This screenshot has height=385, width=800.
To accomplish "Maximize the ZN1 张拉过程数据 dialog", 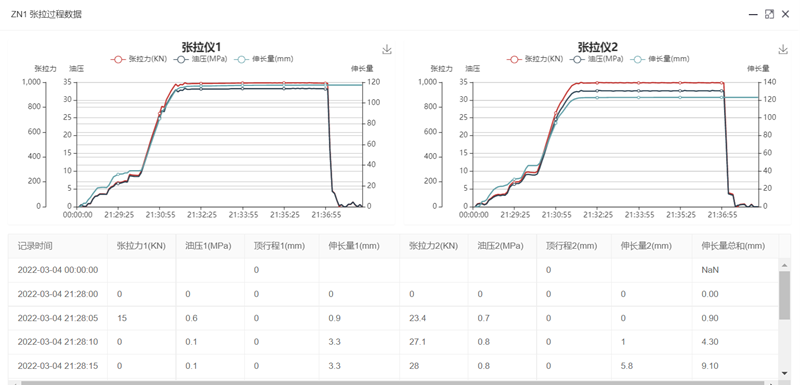I will tap(769, 14).
